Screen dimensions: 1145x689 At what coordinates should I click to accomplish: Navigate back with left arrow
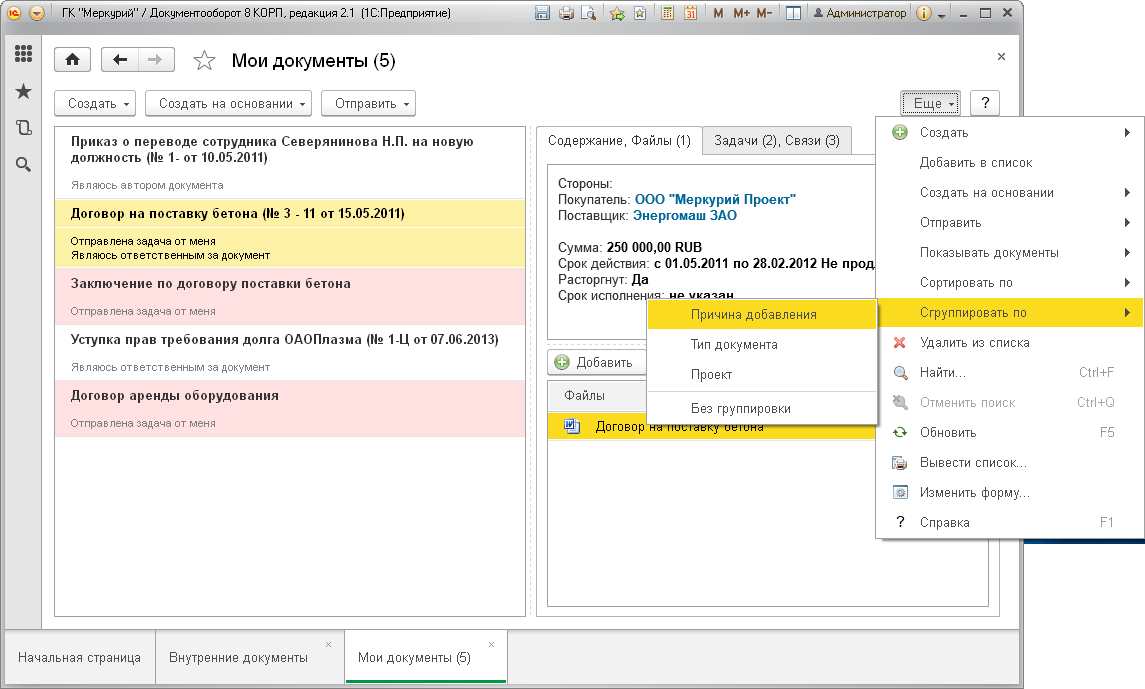pos(120,60)
